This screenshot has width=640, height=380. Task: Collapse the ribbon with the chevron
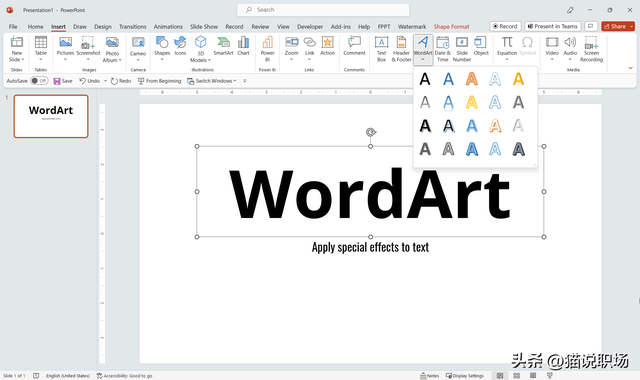pos(630,68)
